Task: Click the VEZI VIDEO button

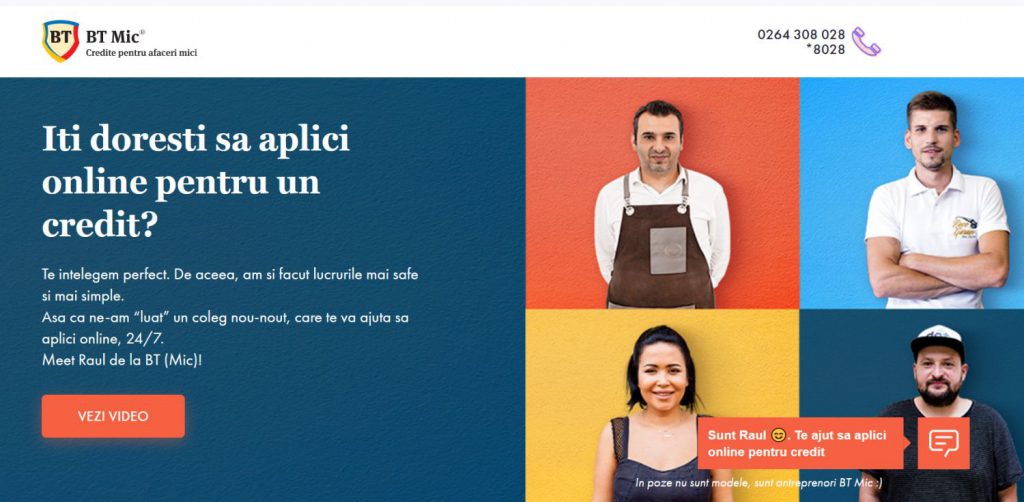Action: 113,416
